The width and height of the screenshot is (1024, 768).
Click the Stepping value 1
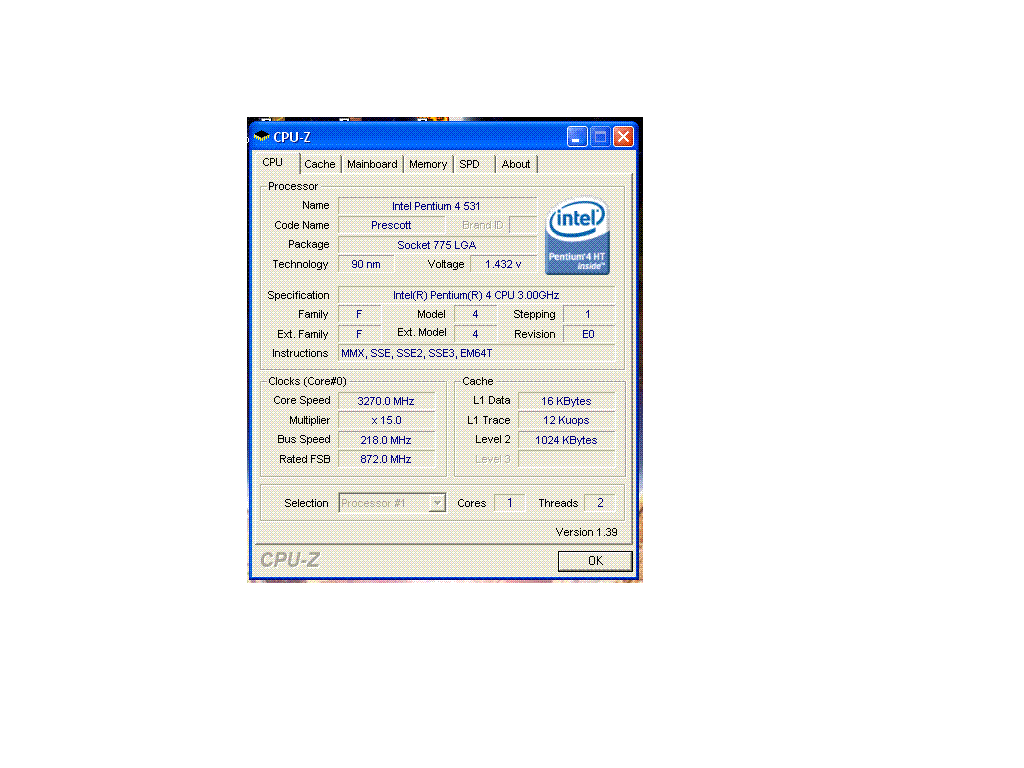coord(588,314)
